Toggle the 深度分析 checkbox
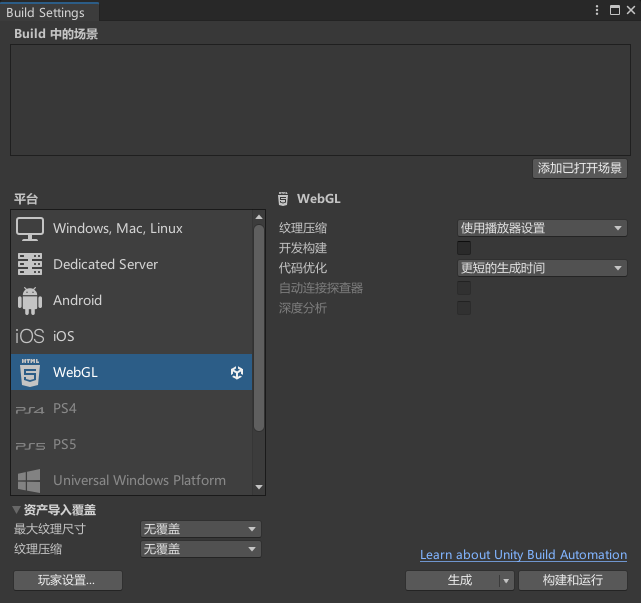The width and height of the screenshot is (641, 603). coord(464,308)
